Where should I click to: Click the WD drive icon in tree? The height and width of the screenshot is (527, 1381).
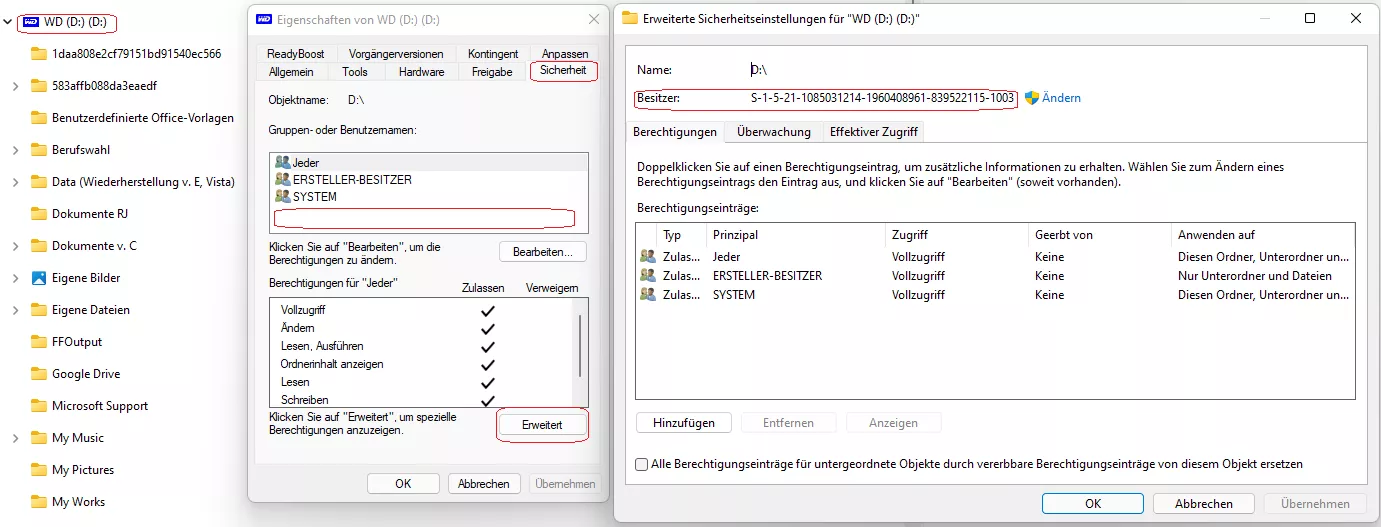pyautogui.click(x=31, y=22)
